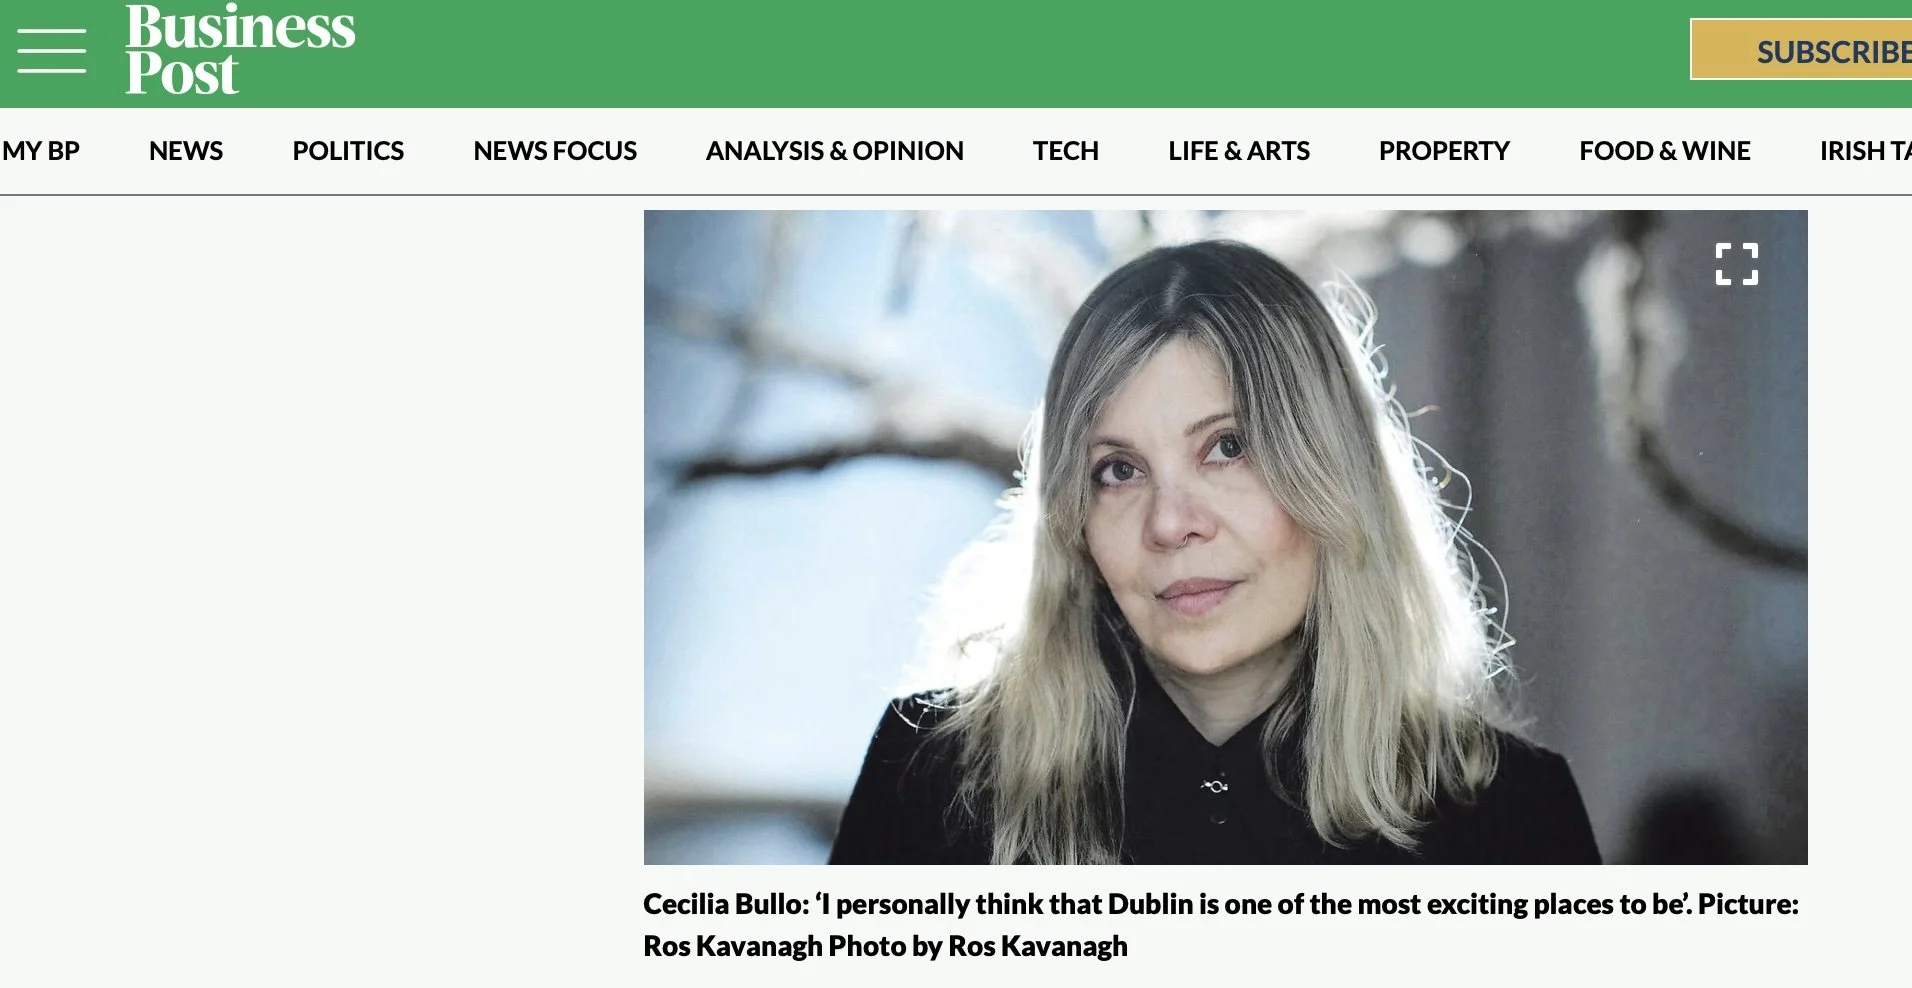1912x988 pixels.
Task: Open the My BP section
Action: 40,151
